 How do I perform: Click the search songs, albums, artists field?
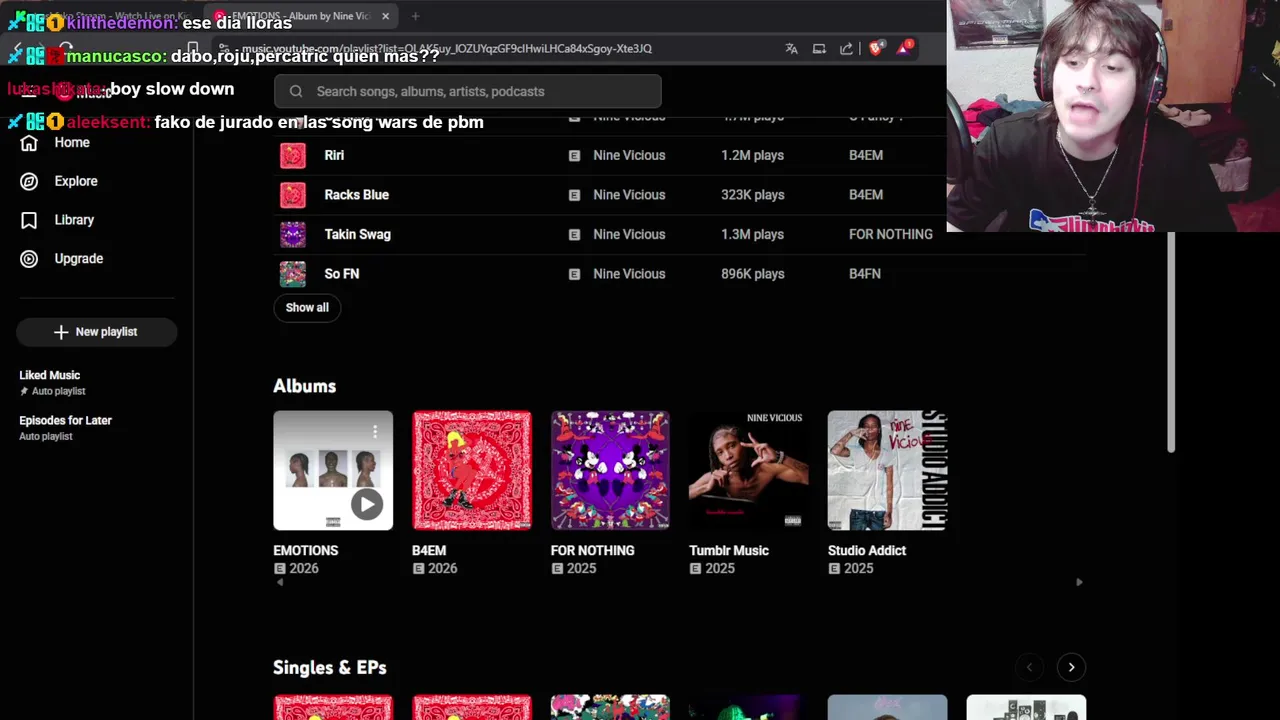[467, 91]
